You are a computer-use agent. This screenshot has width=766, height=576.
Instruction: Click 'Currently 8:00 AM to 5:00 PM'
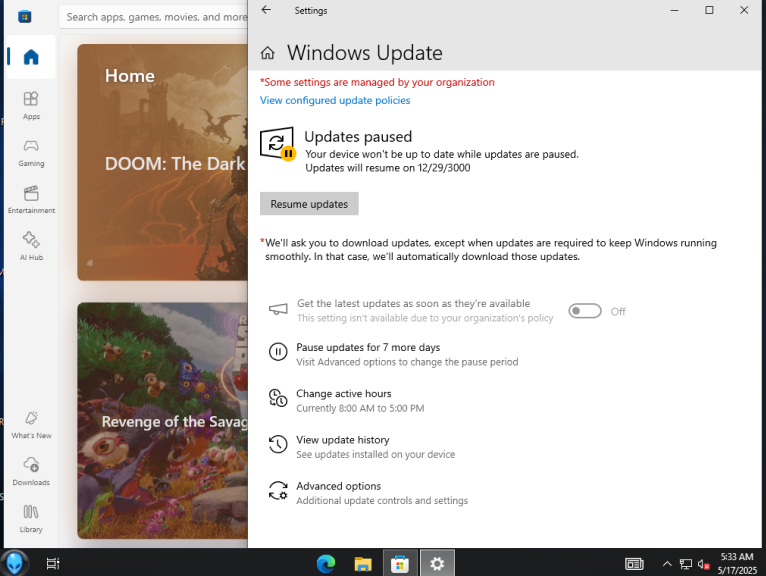click(x=360, y=408)
